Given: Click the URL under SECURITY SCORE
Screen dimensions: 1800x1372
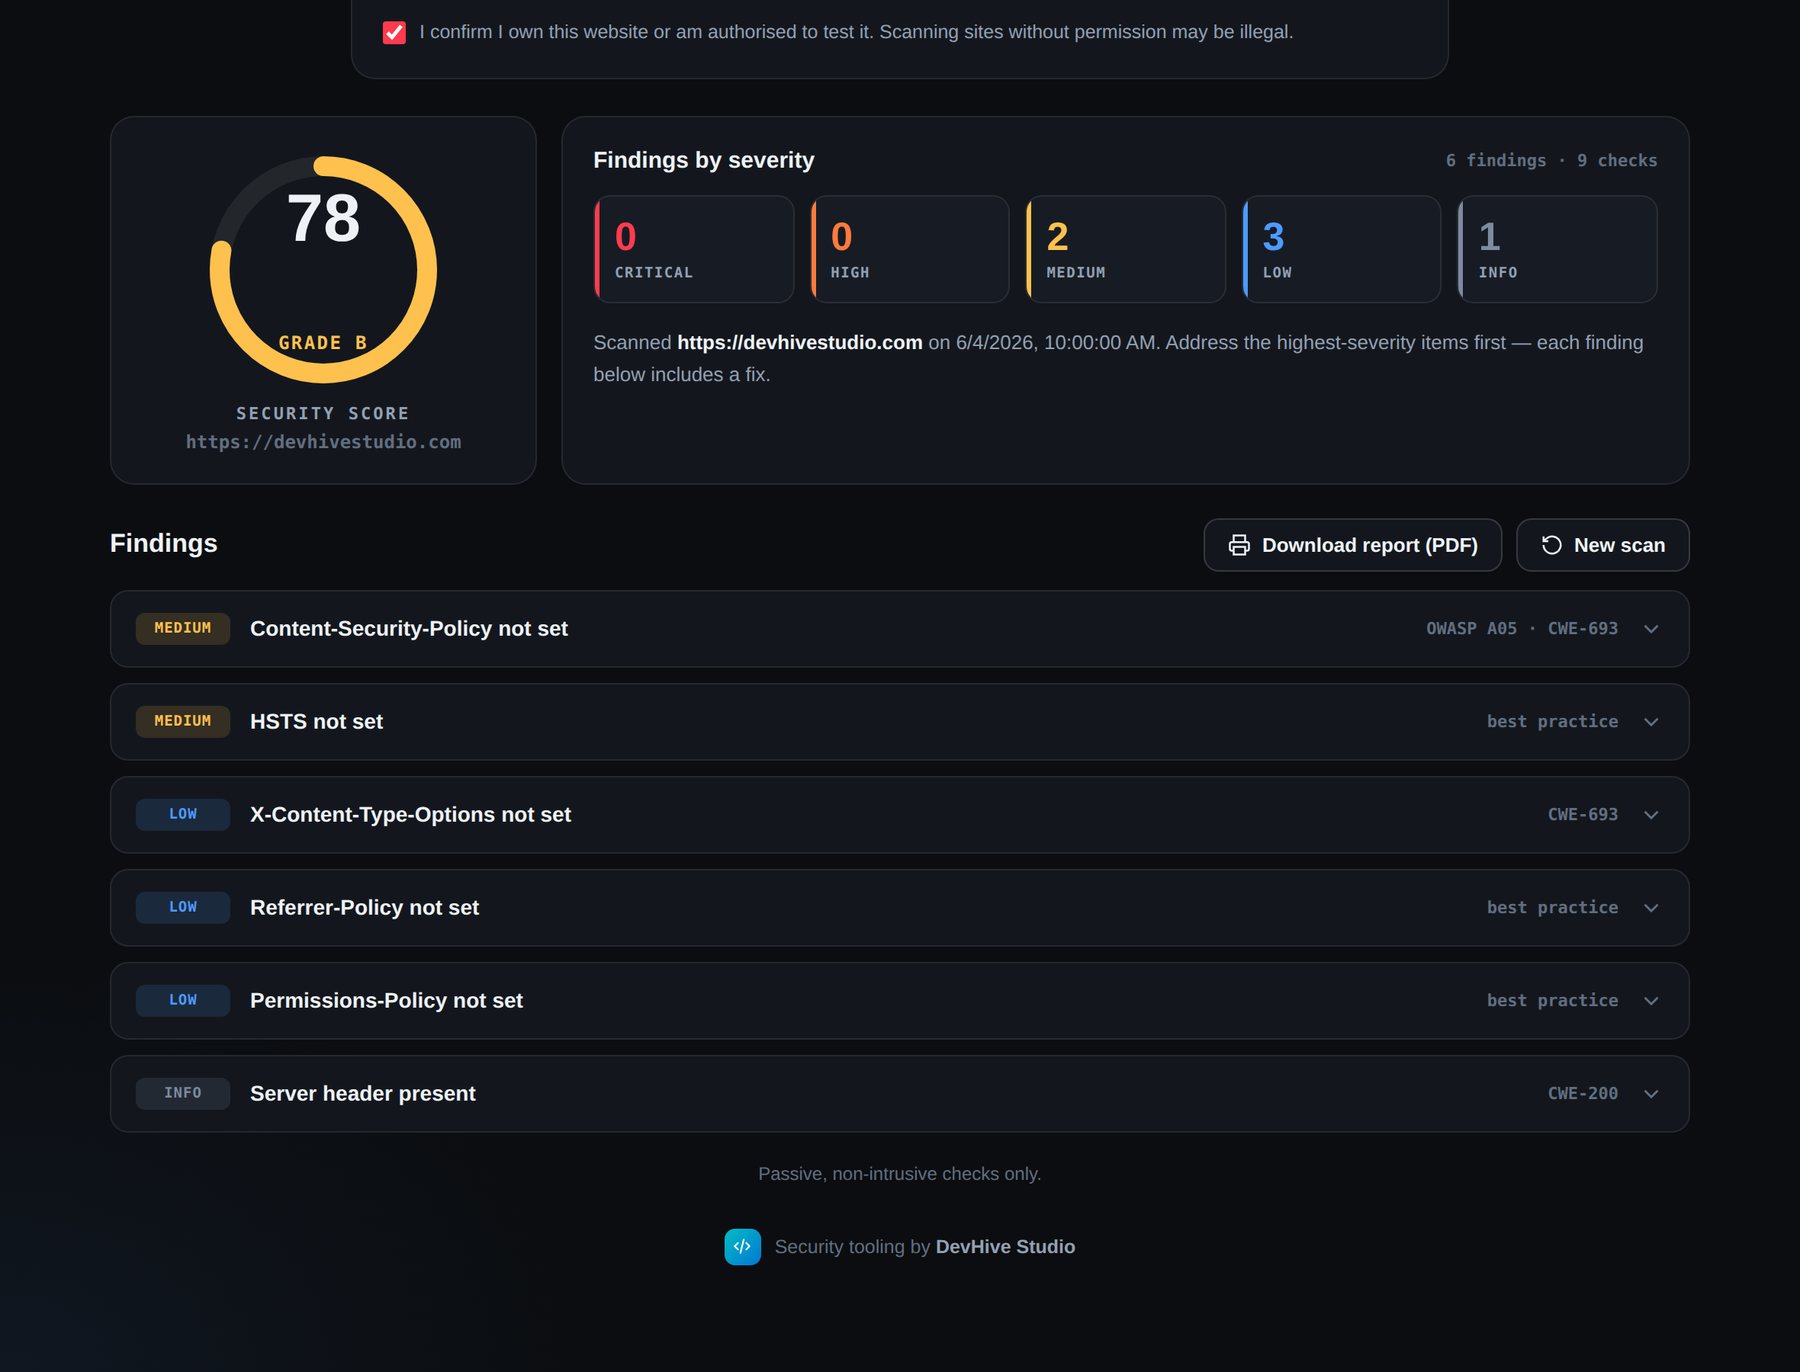Looking at the screenshot, I should [323, 442].
